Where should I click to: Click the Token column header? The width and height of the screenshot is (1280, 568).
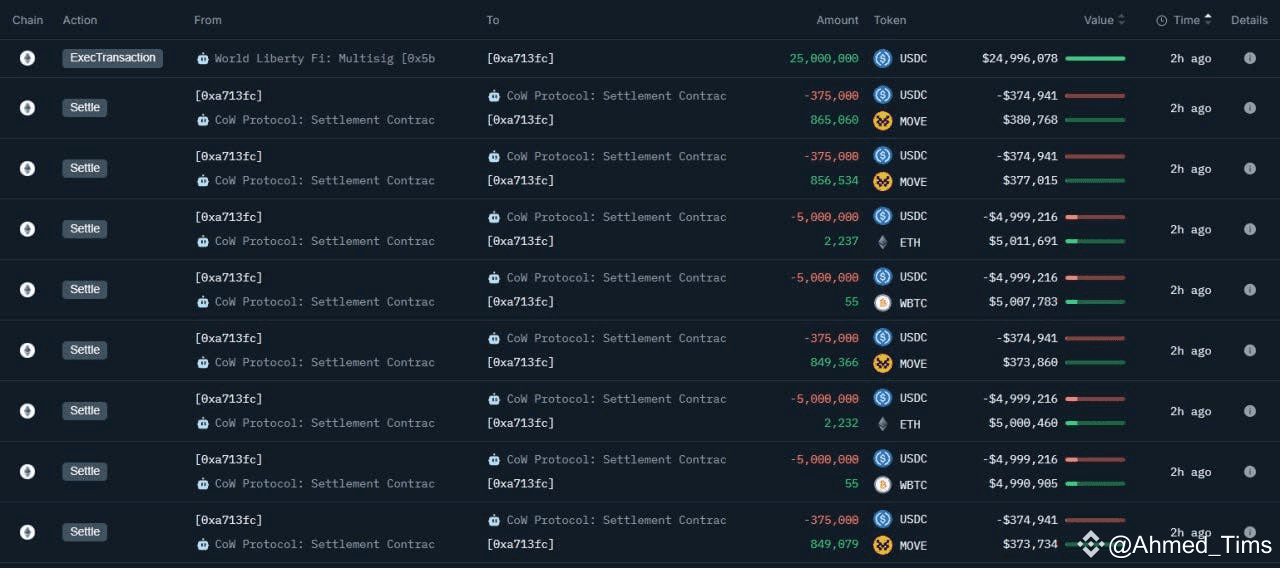pyautogui.click(x=890, y=20)
